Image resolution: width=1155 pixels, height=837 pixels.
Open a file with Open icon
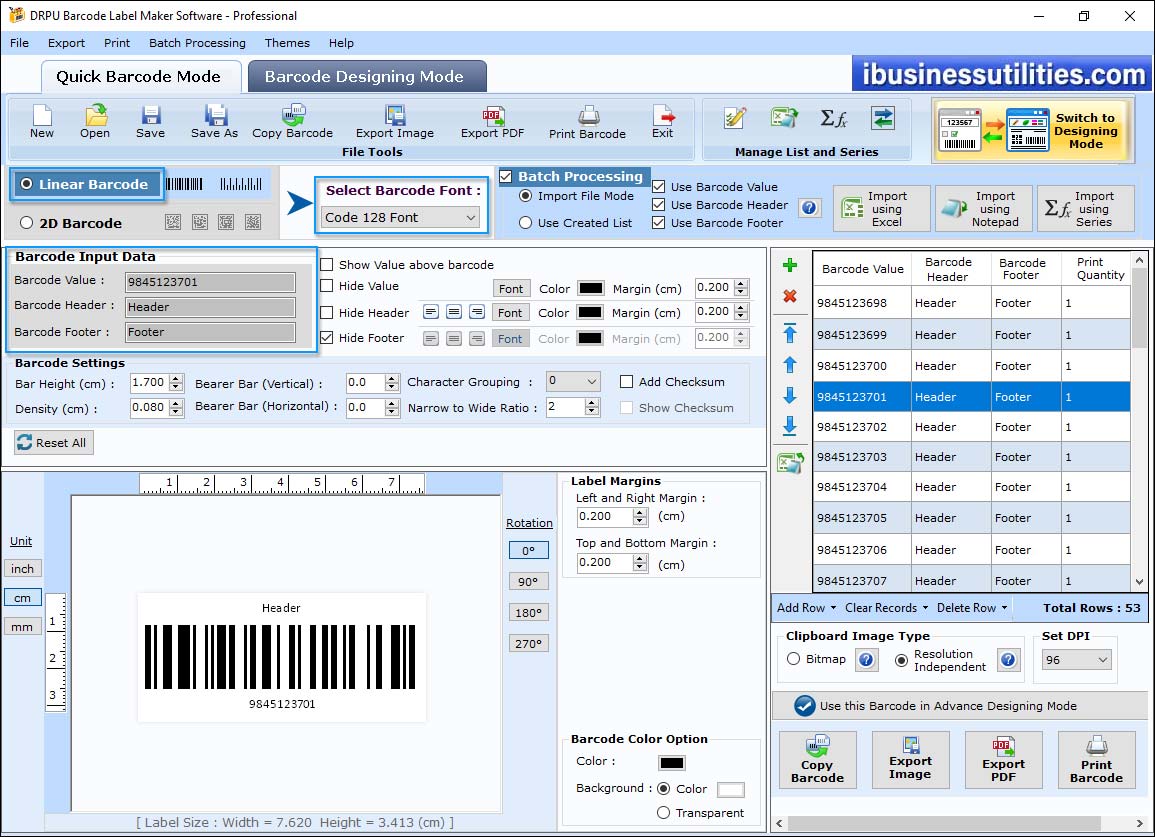click(95, 122)
